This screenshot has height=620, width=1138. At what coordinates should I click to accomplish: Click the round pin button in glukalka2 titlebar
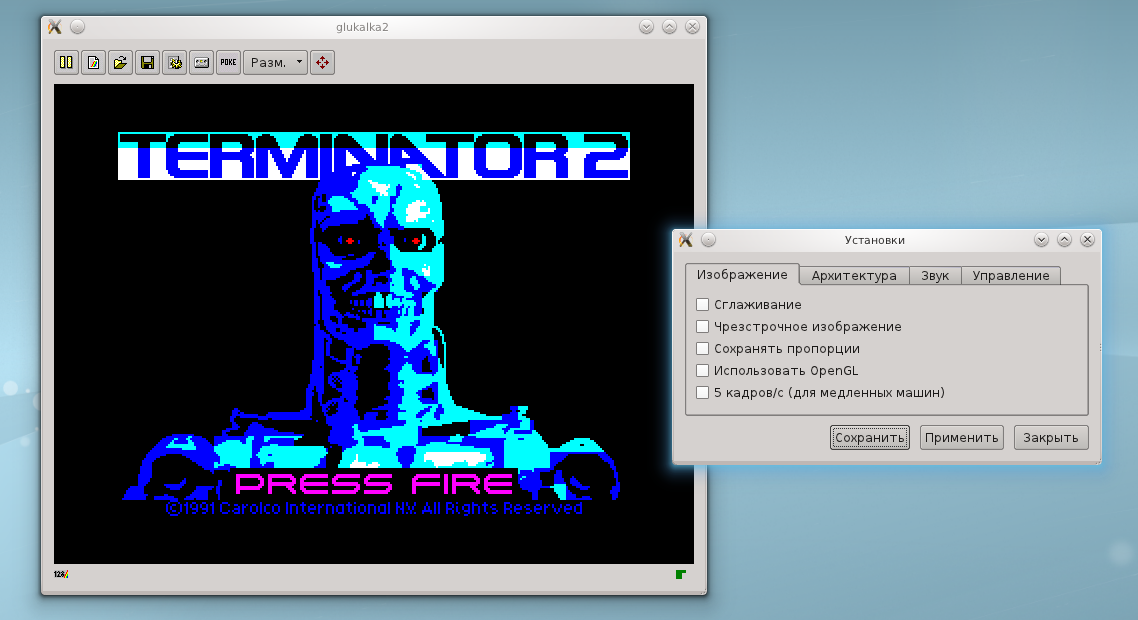[78, 27]
